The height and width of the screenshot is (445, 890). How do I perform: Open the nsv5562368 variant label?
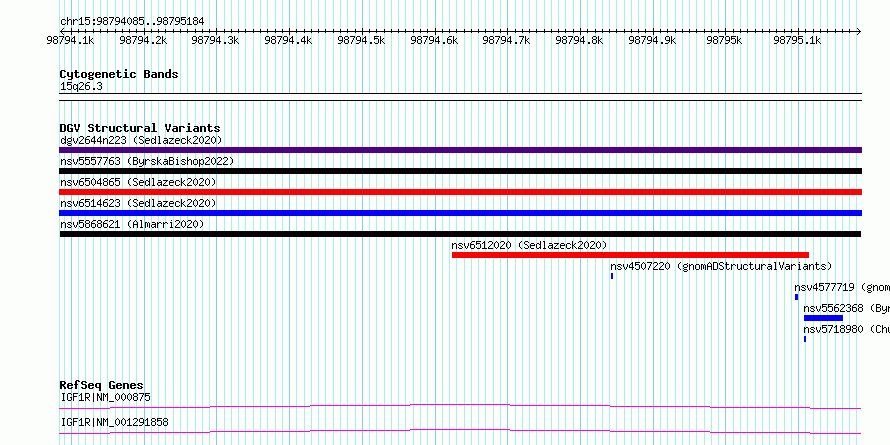point(846,308)
